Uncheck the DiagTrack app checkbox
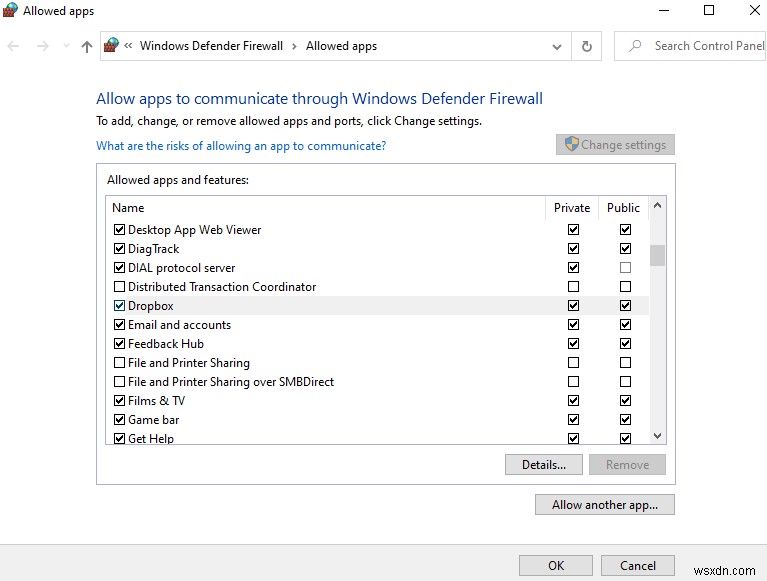The height and width of the screenshot is (581, 767). (x=119, y=248)
